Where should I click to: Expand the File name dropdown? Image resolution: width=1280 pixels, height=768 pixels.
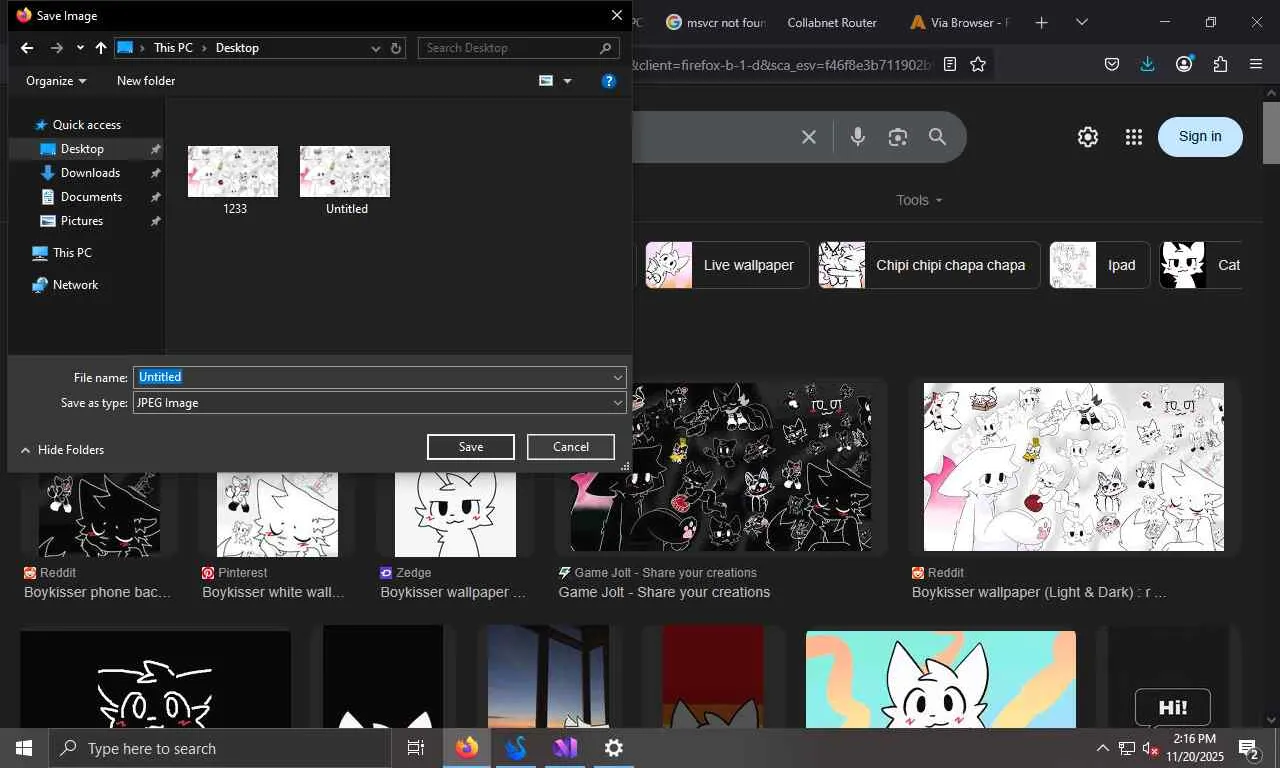(618, 377)
